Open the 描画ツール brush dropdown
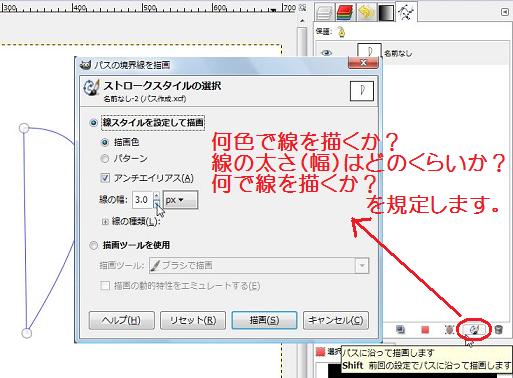513x378 pixels. [x=259, y=266]
